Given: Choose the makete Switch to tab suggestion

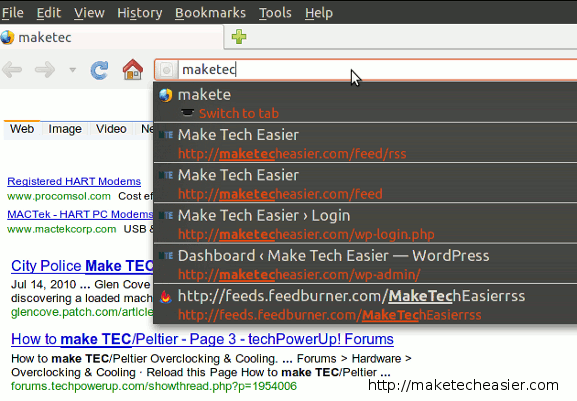Looking at the screenshot, I should click(365, 103).
